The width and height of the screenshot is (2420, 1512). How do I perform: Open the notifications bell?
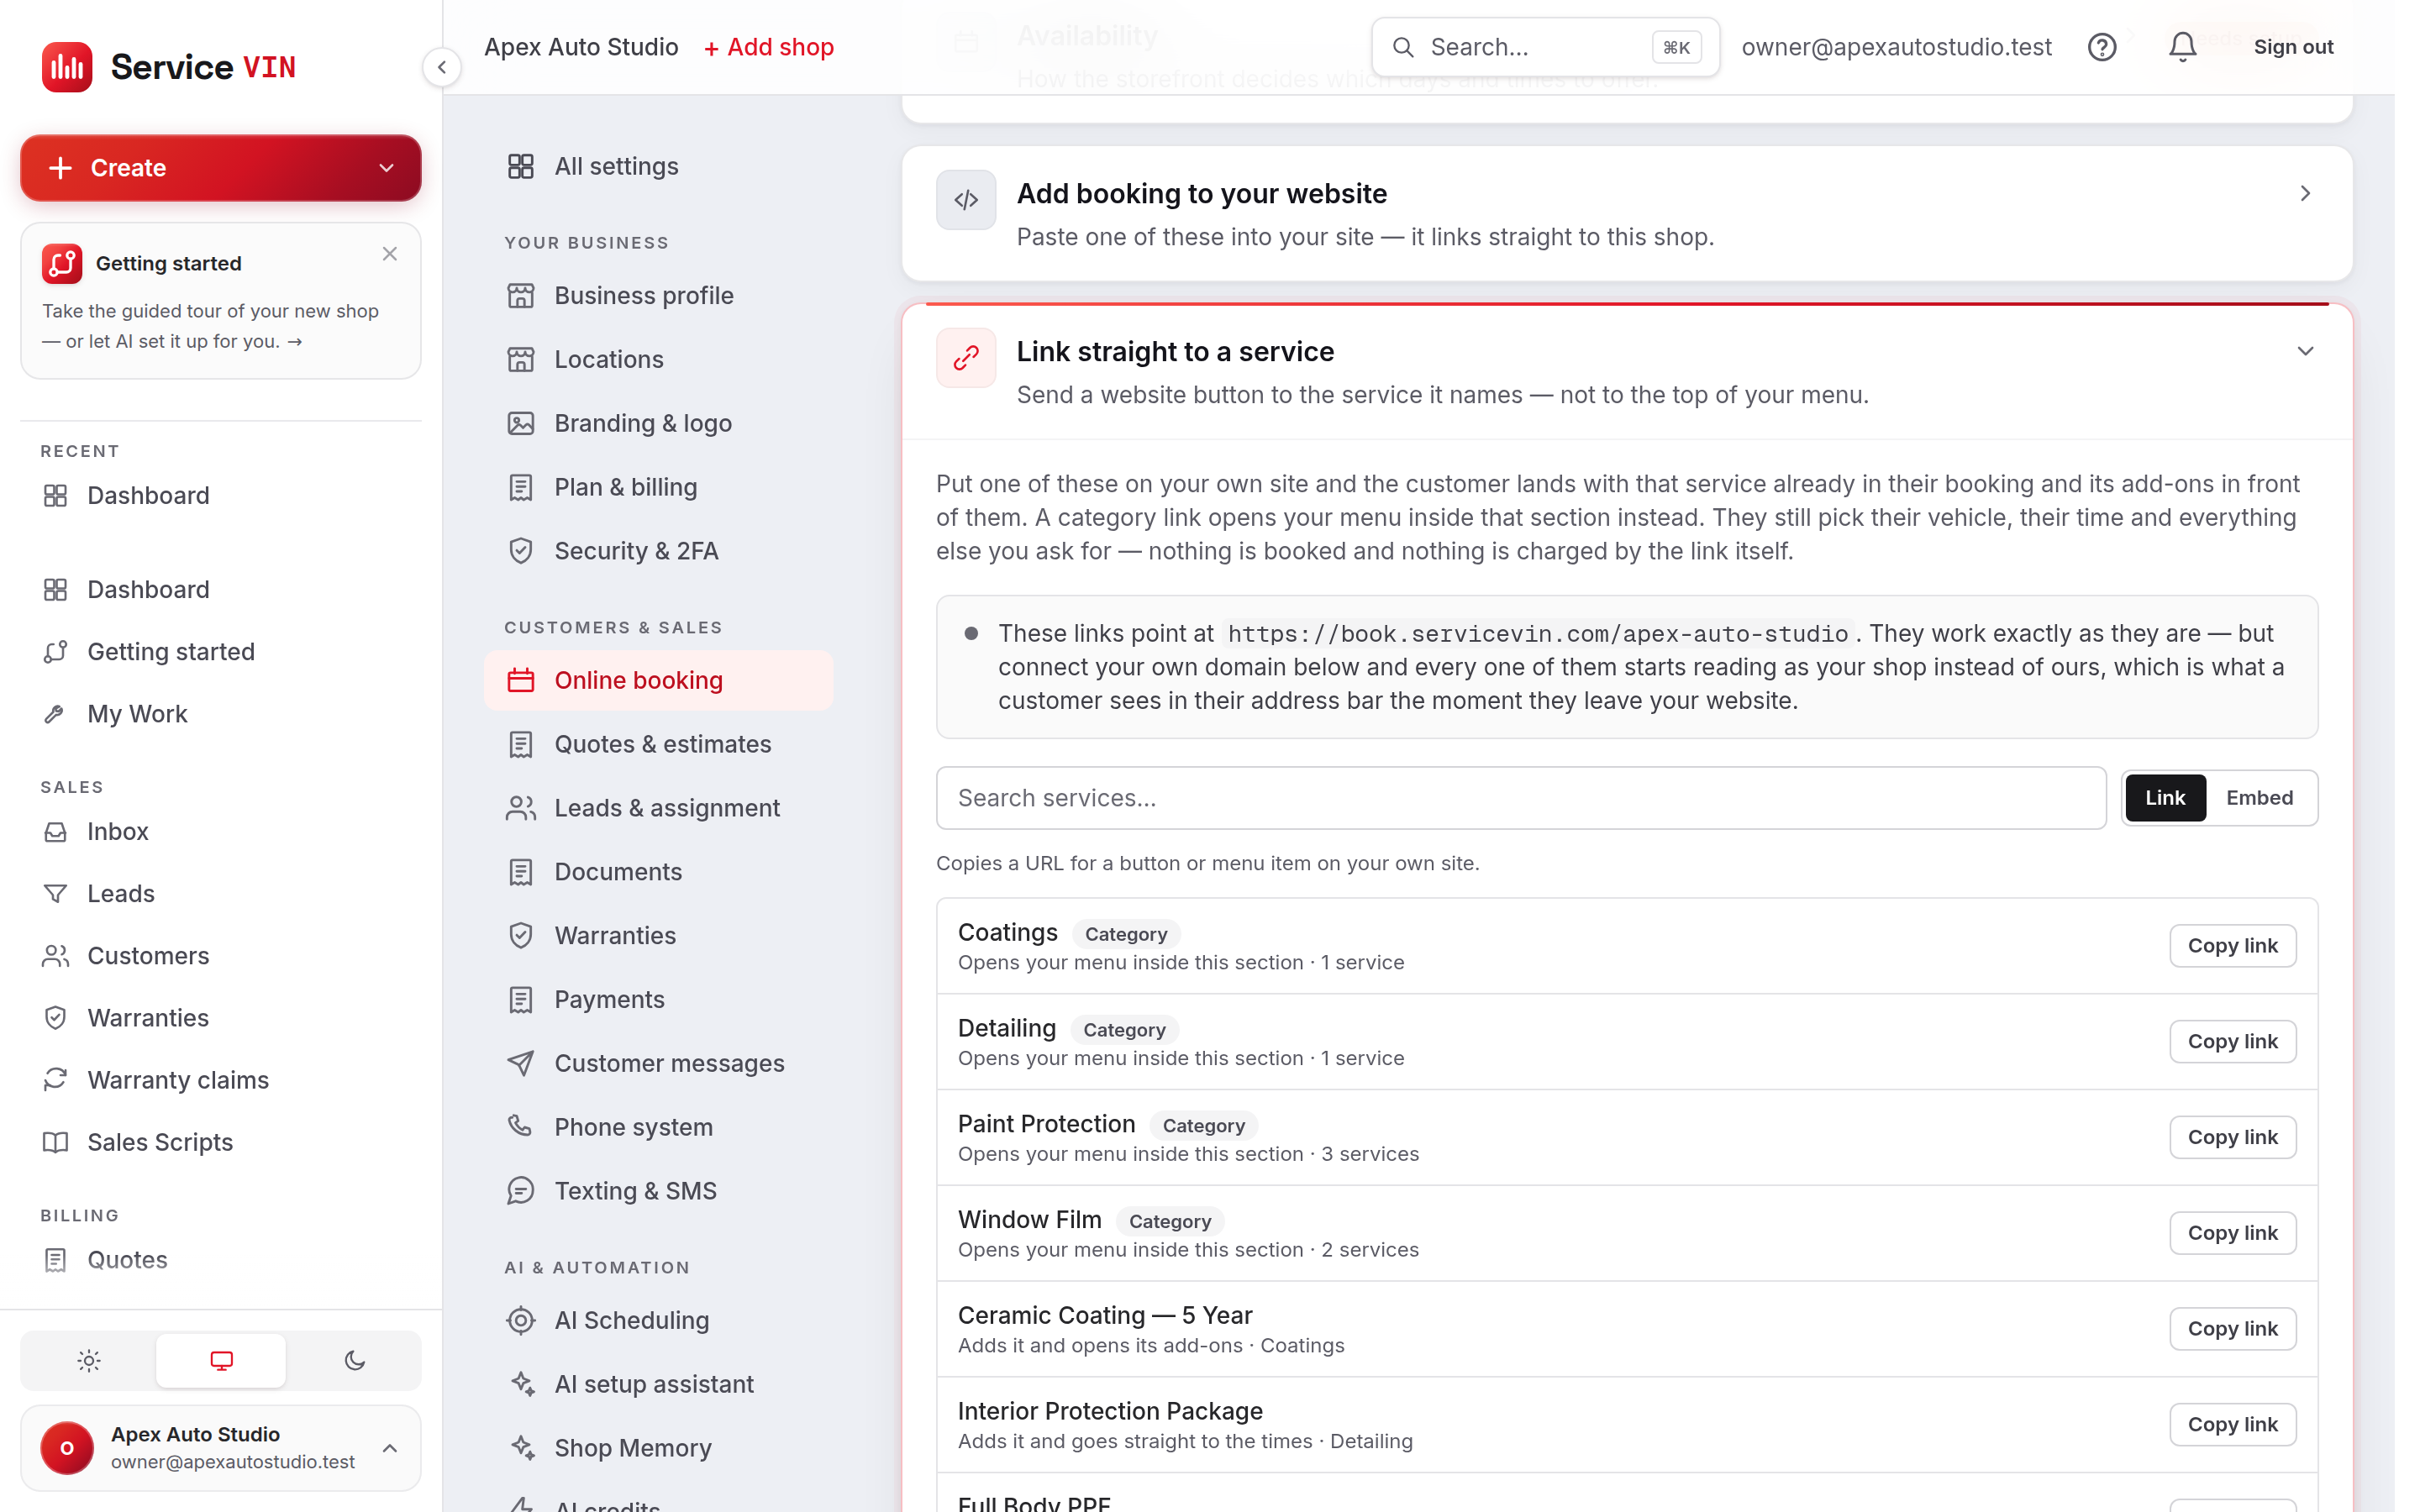pyautogui.click(x=2182, y=47)
